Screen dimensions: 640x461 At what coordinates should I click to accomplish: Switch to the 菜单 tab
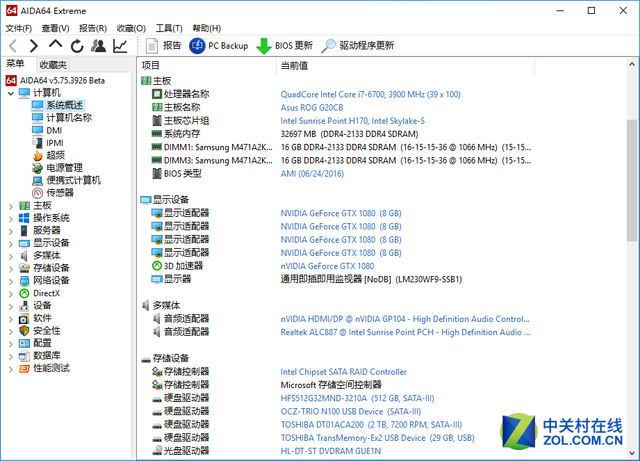16,64
